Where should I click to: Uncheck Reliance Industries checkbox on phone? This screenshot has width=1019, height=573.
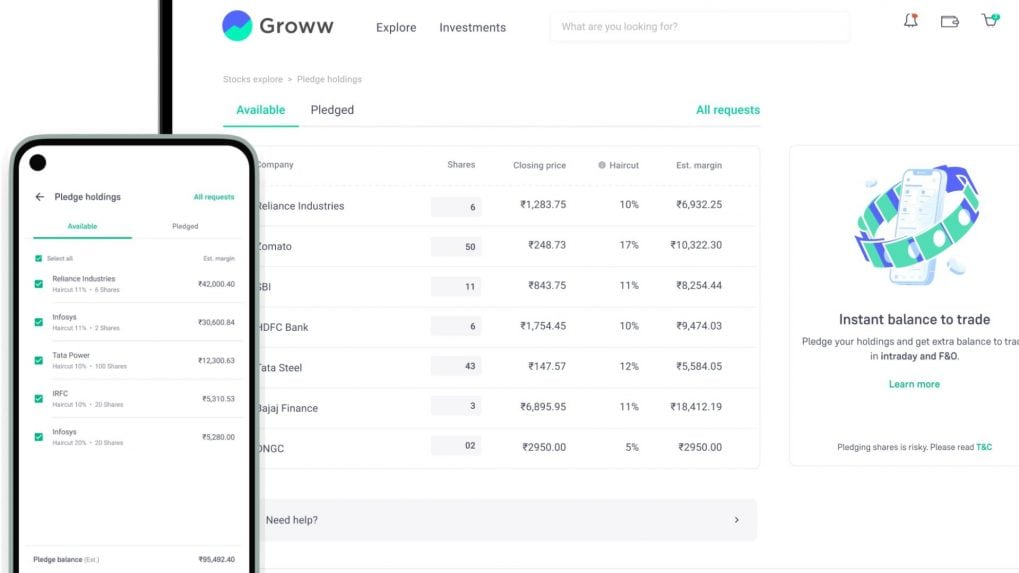(x=38, y=284)
